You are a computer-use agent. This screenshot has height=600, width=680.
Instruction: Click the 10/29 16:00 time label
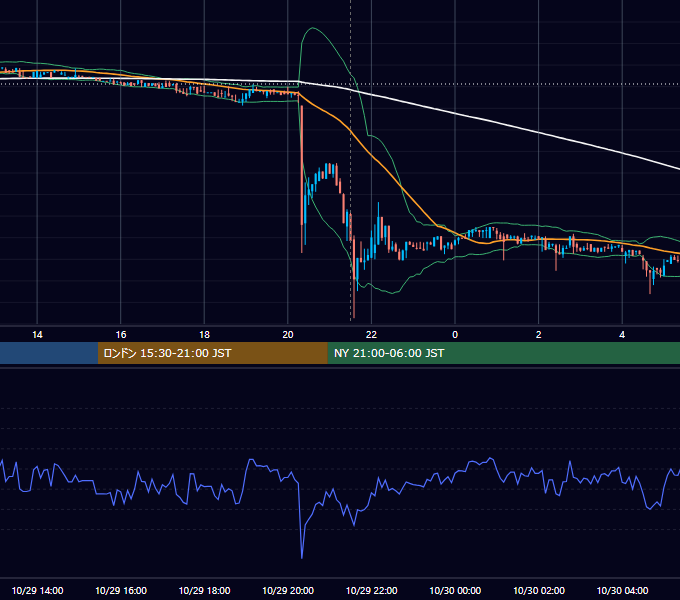coord(121,590)
